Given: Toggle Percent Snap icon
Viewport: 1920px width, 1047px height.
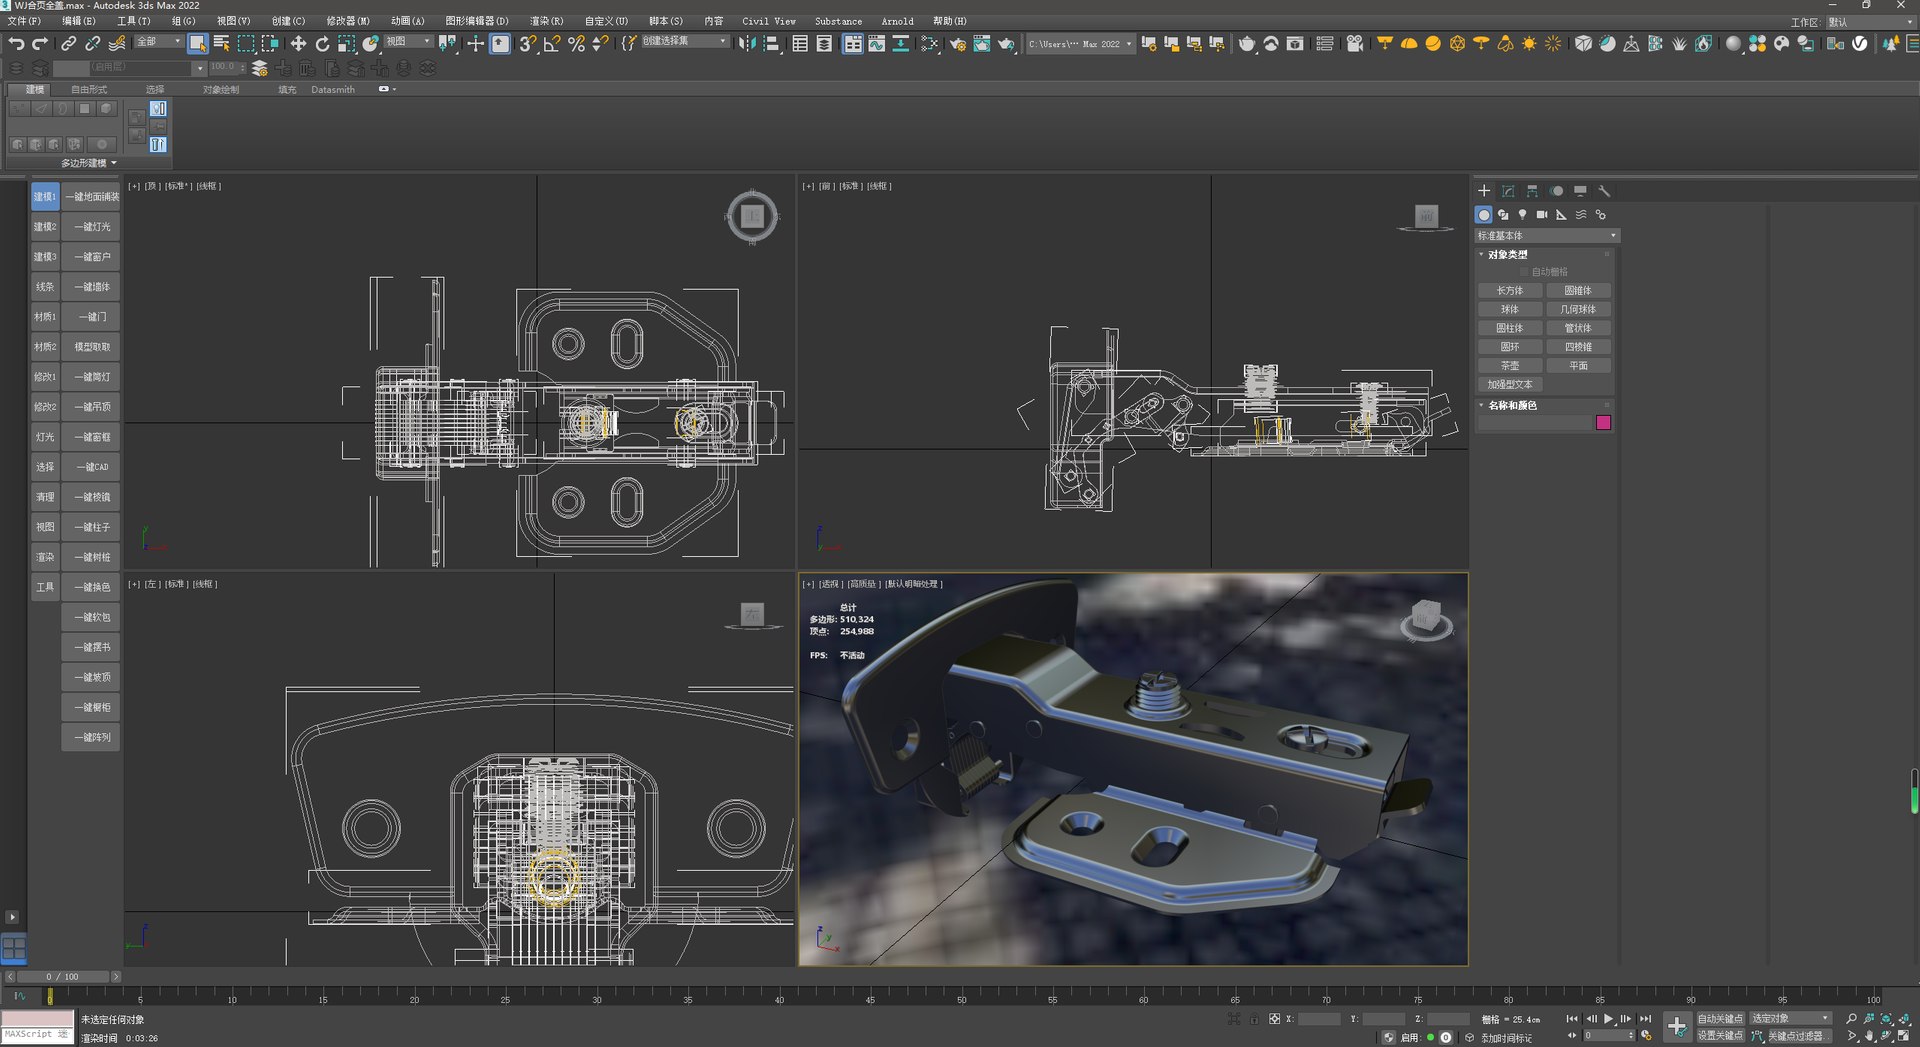Looking at the screenshot, I should point(576,43).
